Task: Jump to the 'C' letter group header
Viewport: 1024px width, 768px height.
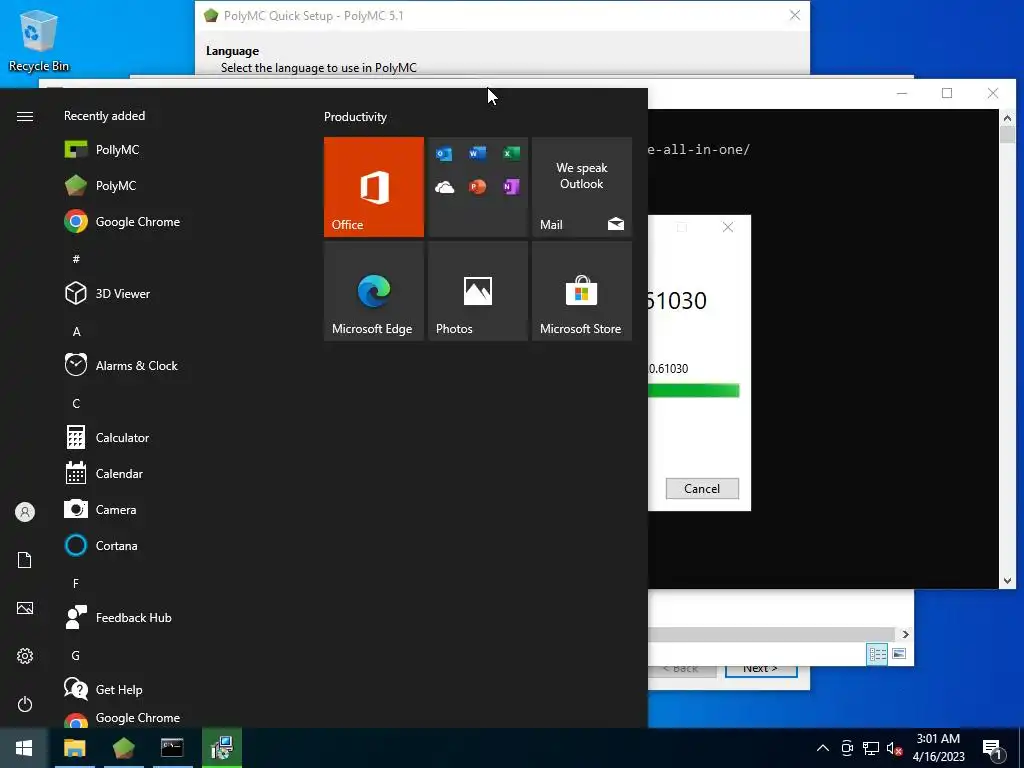Action: pos(76,403)
